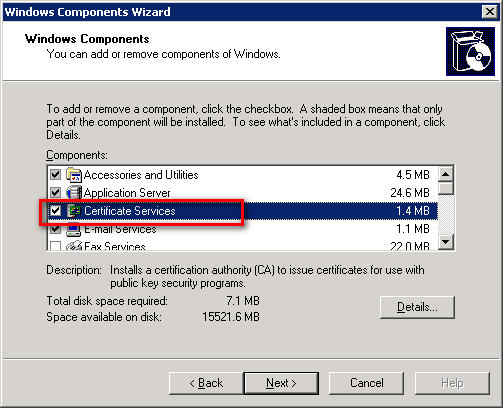This screenshot has height=408, width=503.
Task: Toggle the Certificate Services checkbox
Action: point(55,211)
